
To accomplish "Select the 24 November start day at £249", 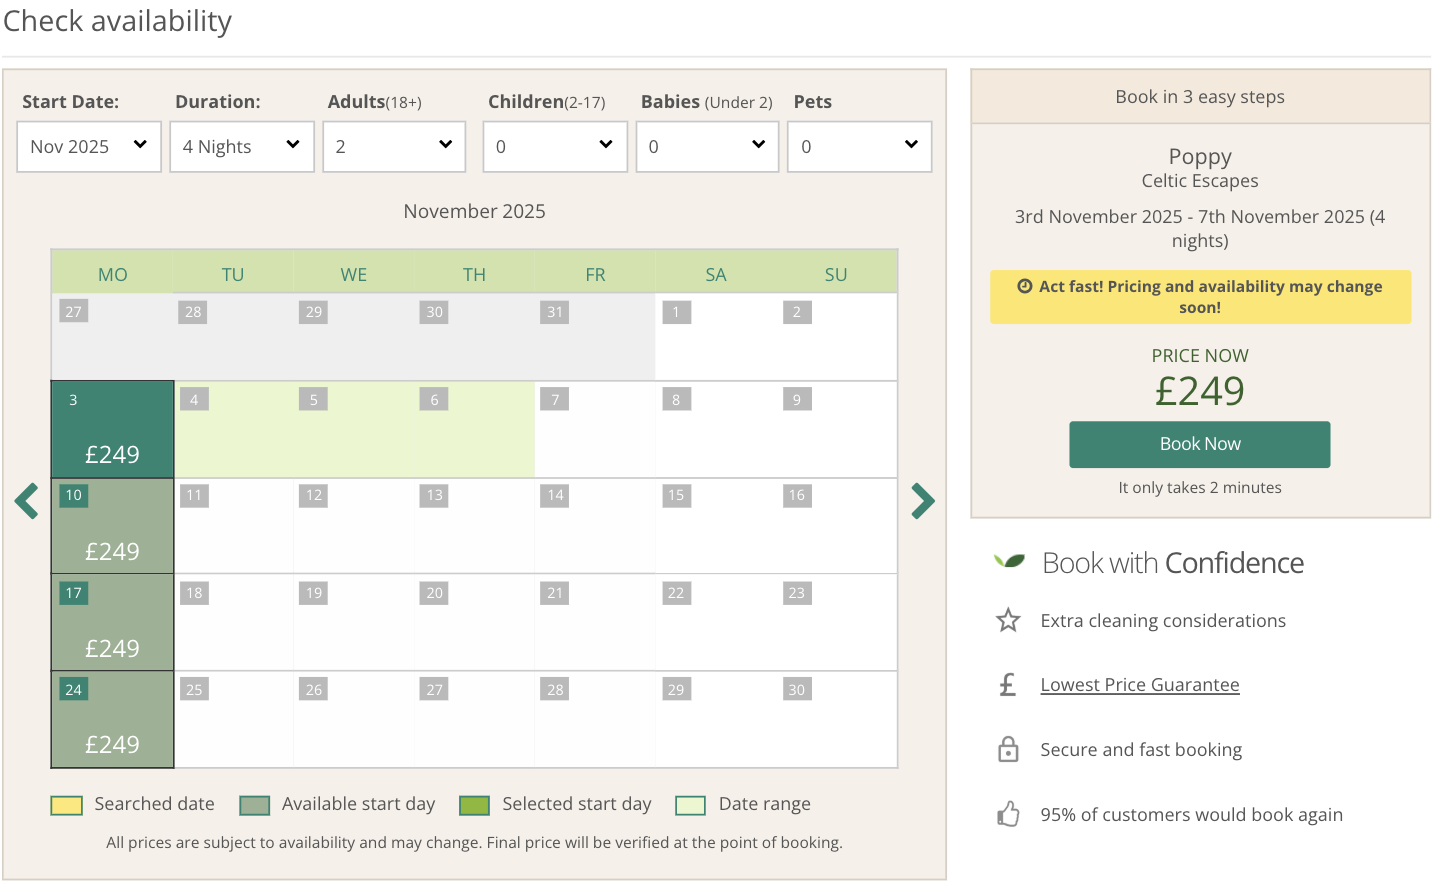I will pyautogui.click(x=113, y=719).
